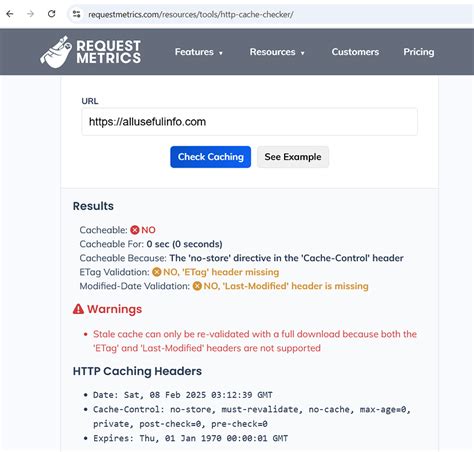The height and width of the screenshot is (452, 474).
Task: Click the browser forward arrow
Action: (31, 14)
